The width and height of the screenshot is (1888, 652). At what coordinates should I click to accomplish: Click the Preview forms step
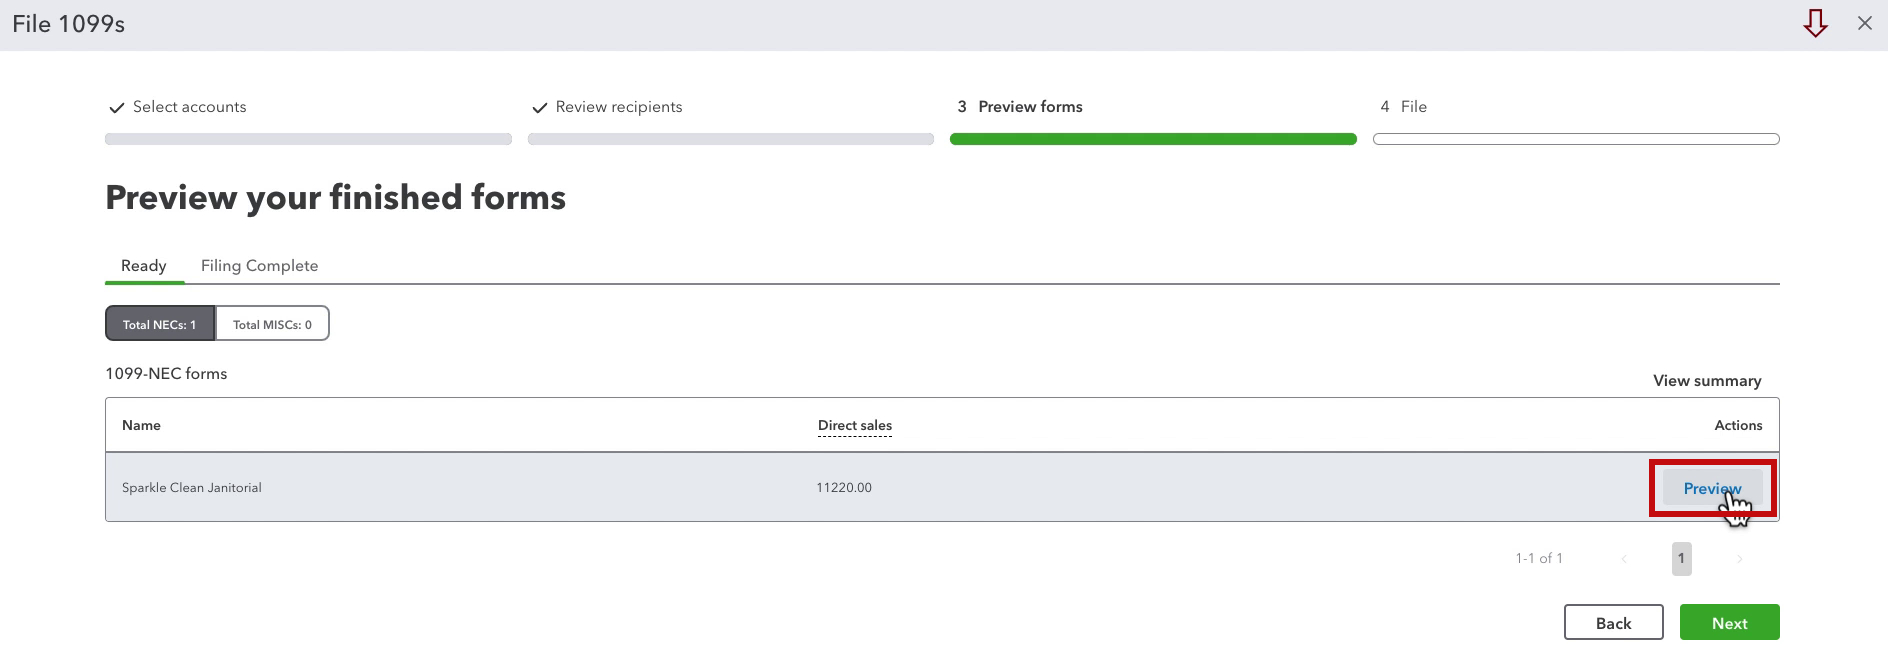point(1020,107)
